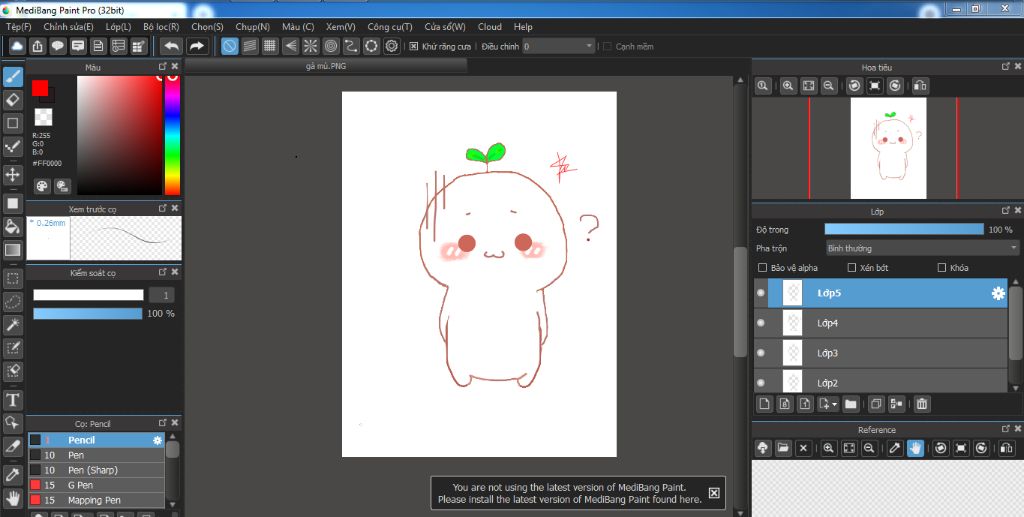
Task: Click the rainbow hue strip
Action: coord(172,135)
